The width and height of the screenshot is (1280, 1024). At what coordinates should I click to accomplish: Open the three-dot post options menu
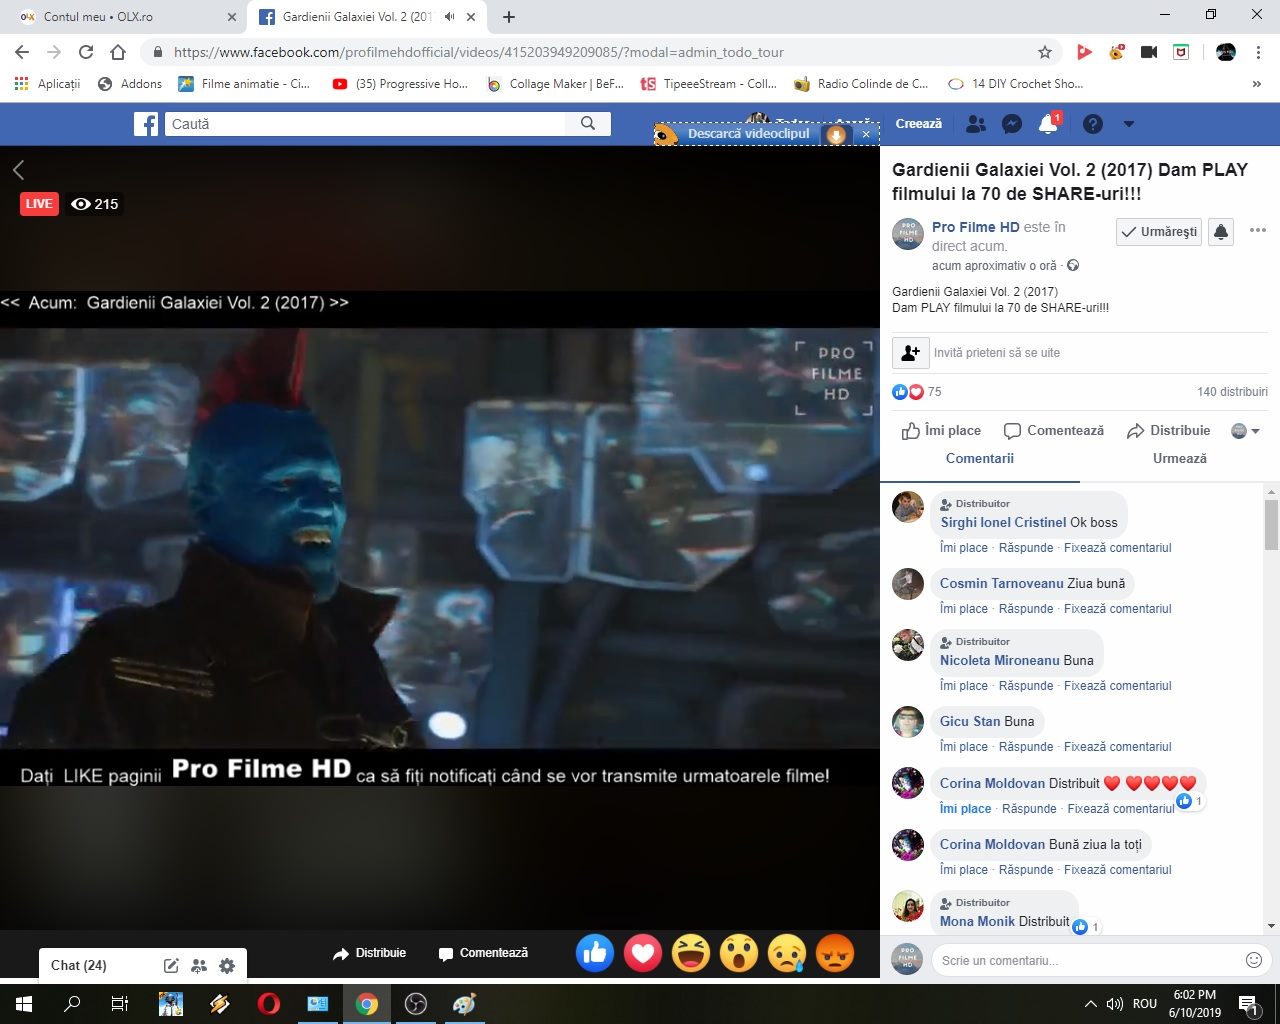pyautogui.click(x=1258, y=230)
